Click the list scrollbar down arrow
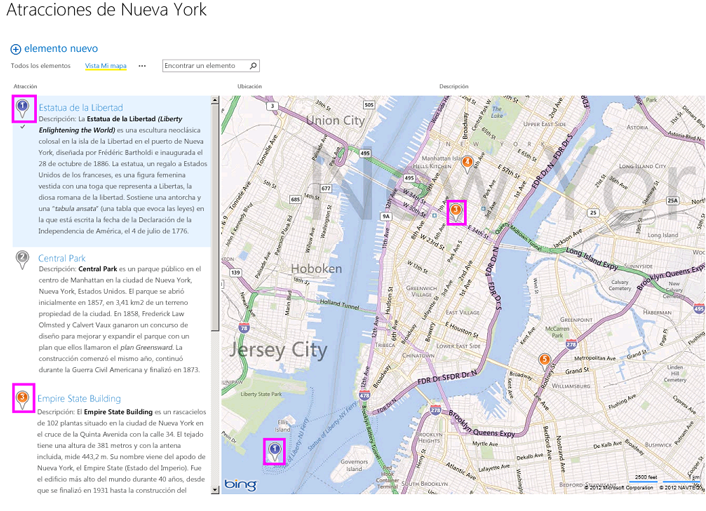The image size is (706, 511). point(215,489)
